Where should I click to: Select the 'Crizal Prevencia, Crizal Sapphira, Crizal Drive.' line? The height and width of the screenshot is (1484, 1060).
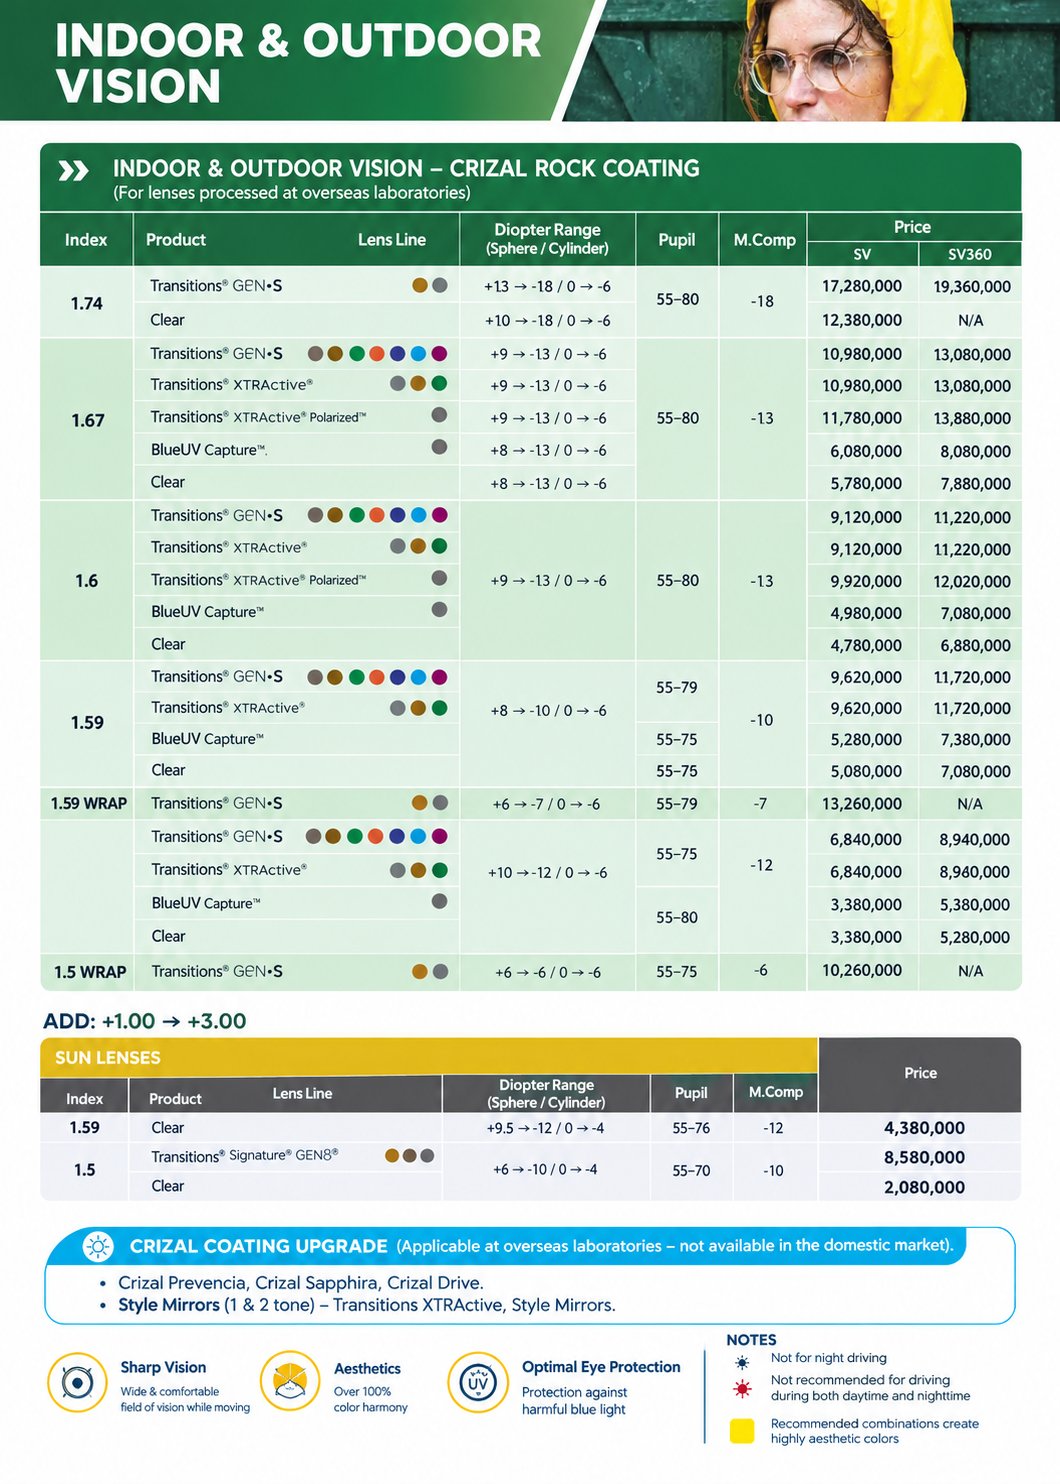(x=300, y=1283)
